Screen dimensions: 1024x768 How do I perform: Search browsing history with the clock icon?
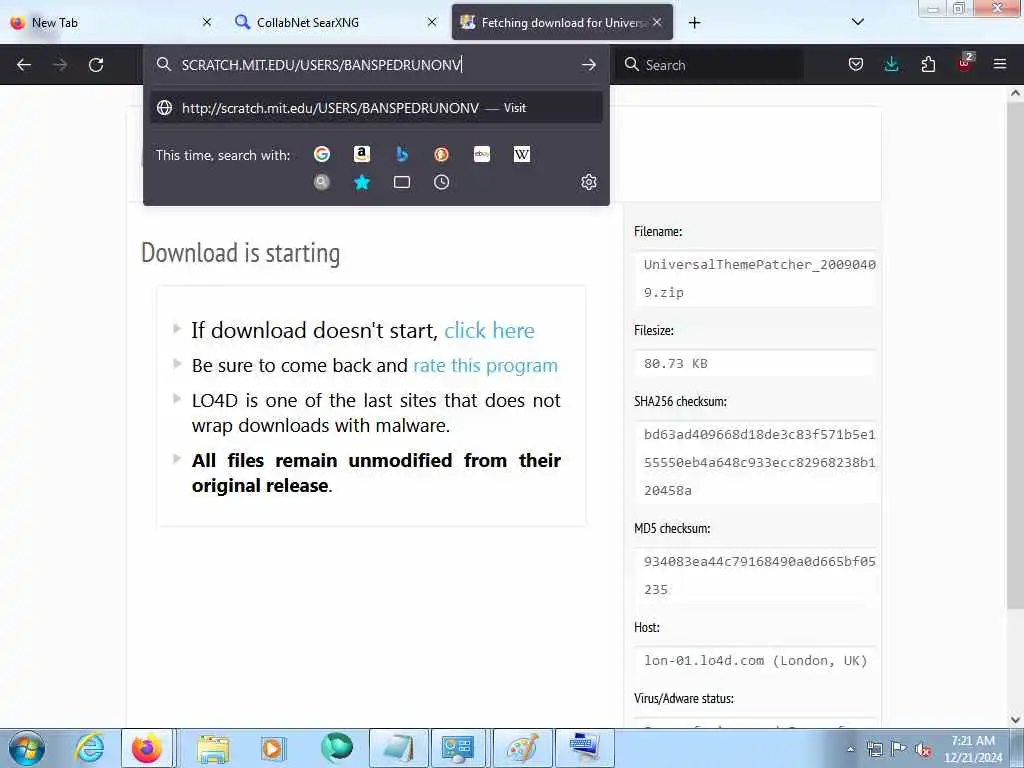coord(441,182)
